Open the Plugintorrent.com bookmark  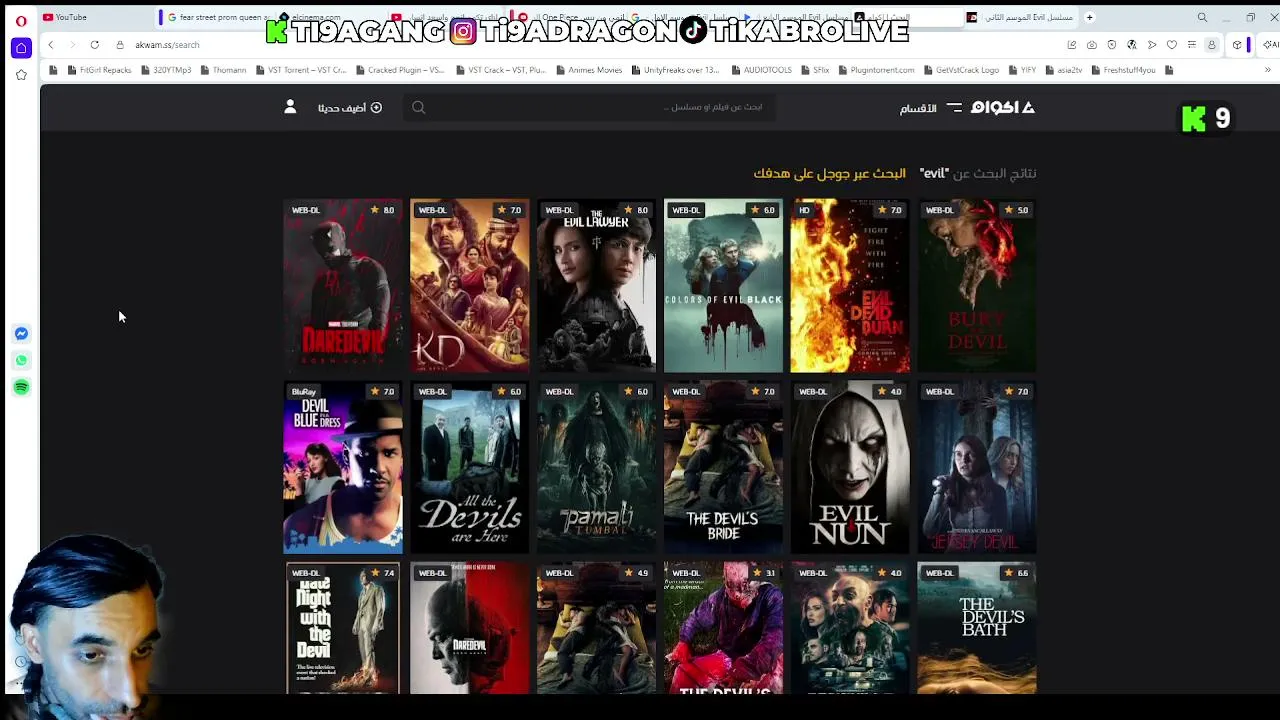(876, 70)
